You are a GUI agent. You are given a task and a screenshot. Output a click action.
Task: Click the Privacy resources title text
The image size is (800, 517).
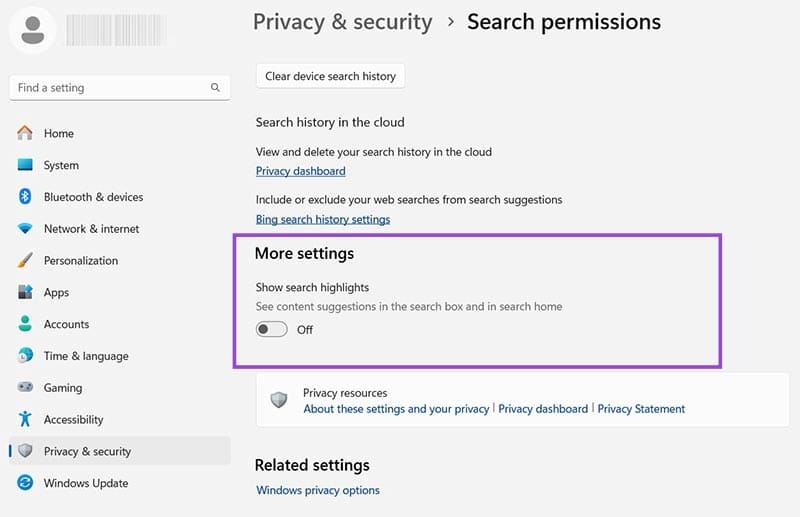[345, 393]
